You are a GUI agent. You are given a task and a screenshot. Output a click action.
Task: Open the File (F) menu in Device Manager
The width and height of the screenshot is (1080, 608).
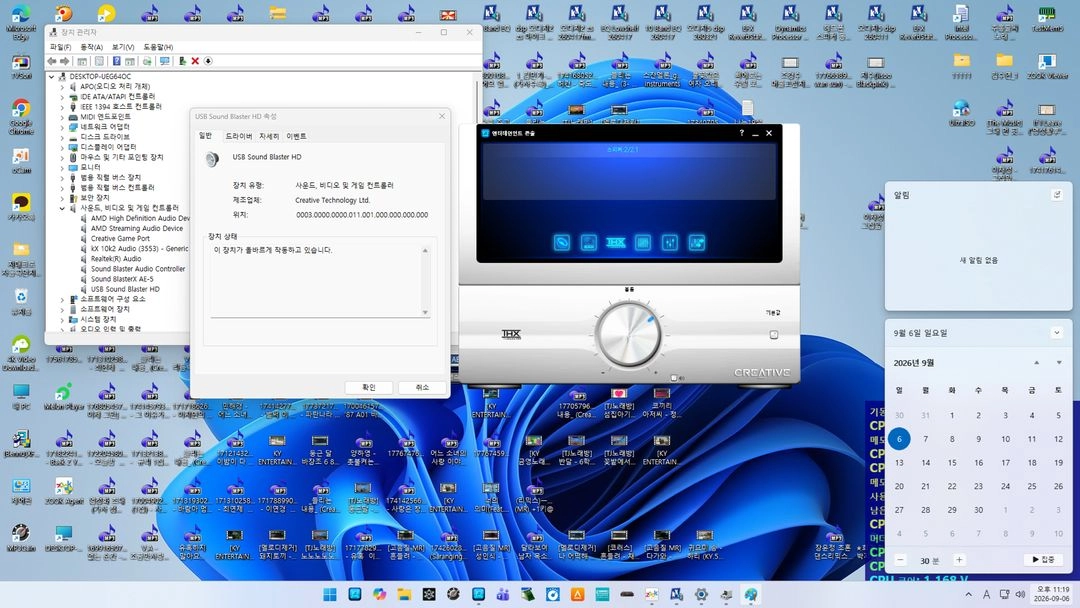(x=60, y=47)
